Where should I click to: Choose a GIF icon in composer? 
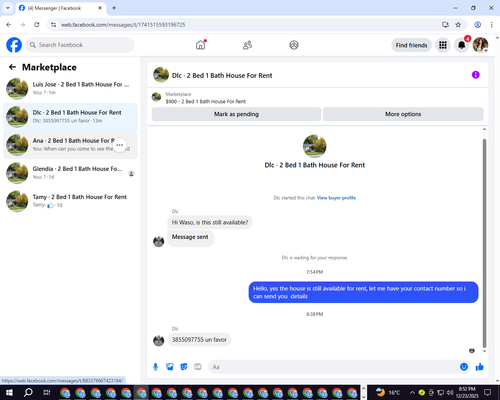pos(198,367)
